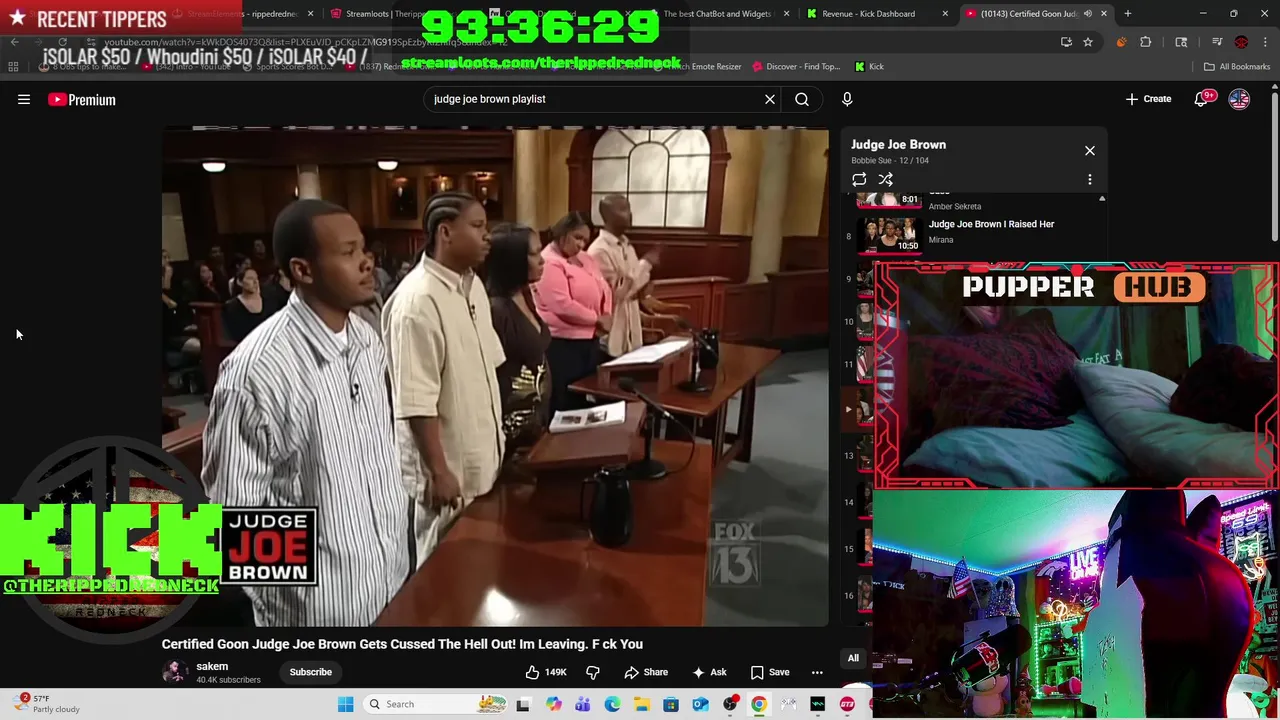The height and width of the screenshot is (720, 1280).
Task: Open the Chrome three-dot menu
Action: pyautogui.click(x=1265, y=42)
